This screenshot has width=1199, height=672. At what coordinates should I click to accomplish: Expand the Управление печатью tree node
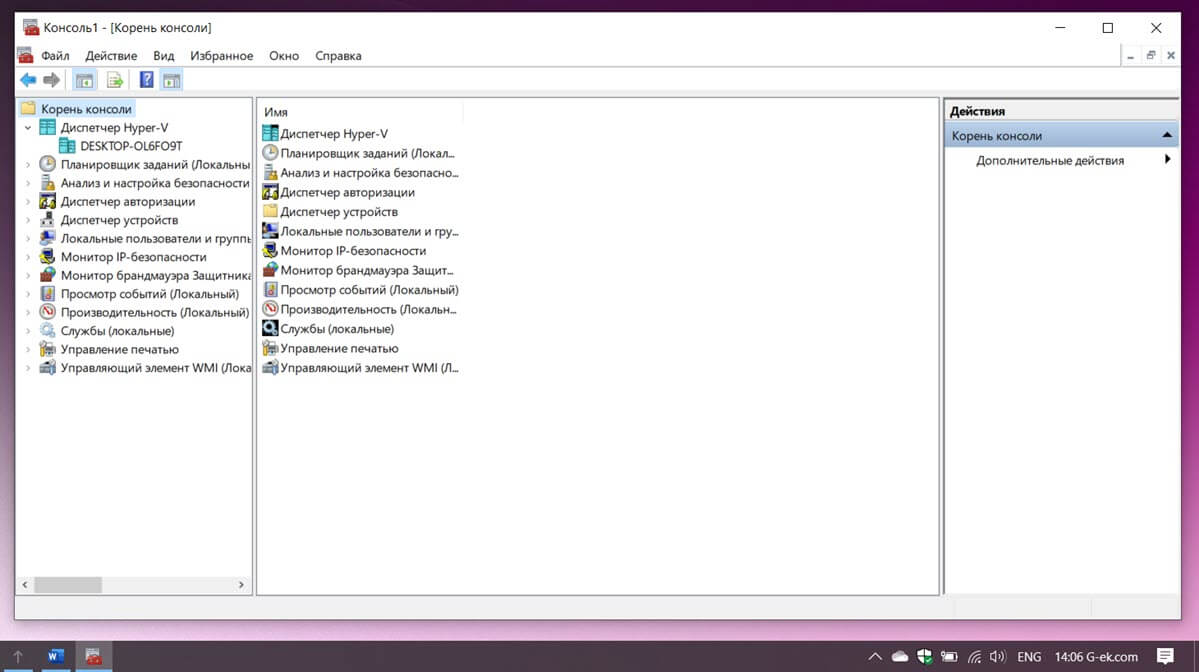[x=28, y=349]
